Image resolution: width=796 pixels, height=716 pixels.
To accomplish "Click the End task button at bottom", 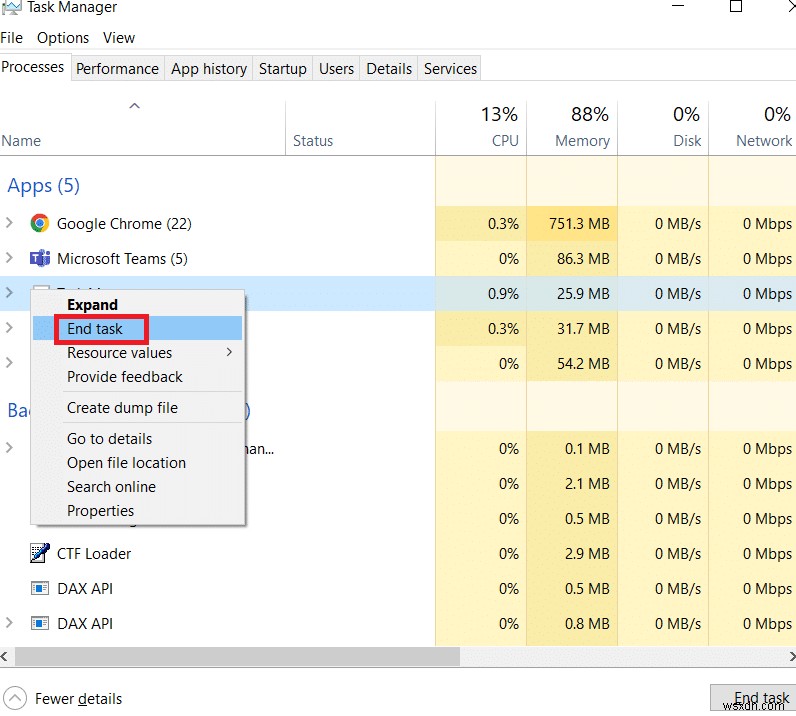I will pos(754,698).
